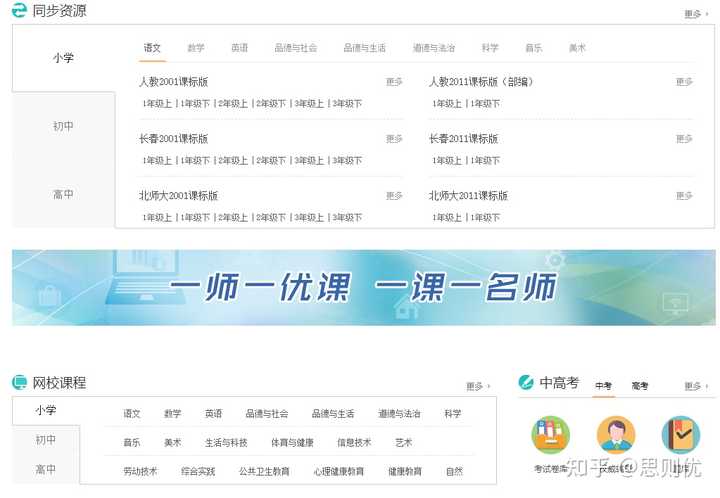The width and height of the screenshot is (720, 498).
Task: Expand 更多 for 长春2001课标版
Action: tap(394, 139)
